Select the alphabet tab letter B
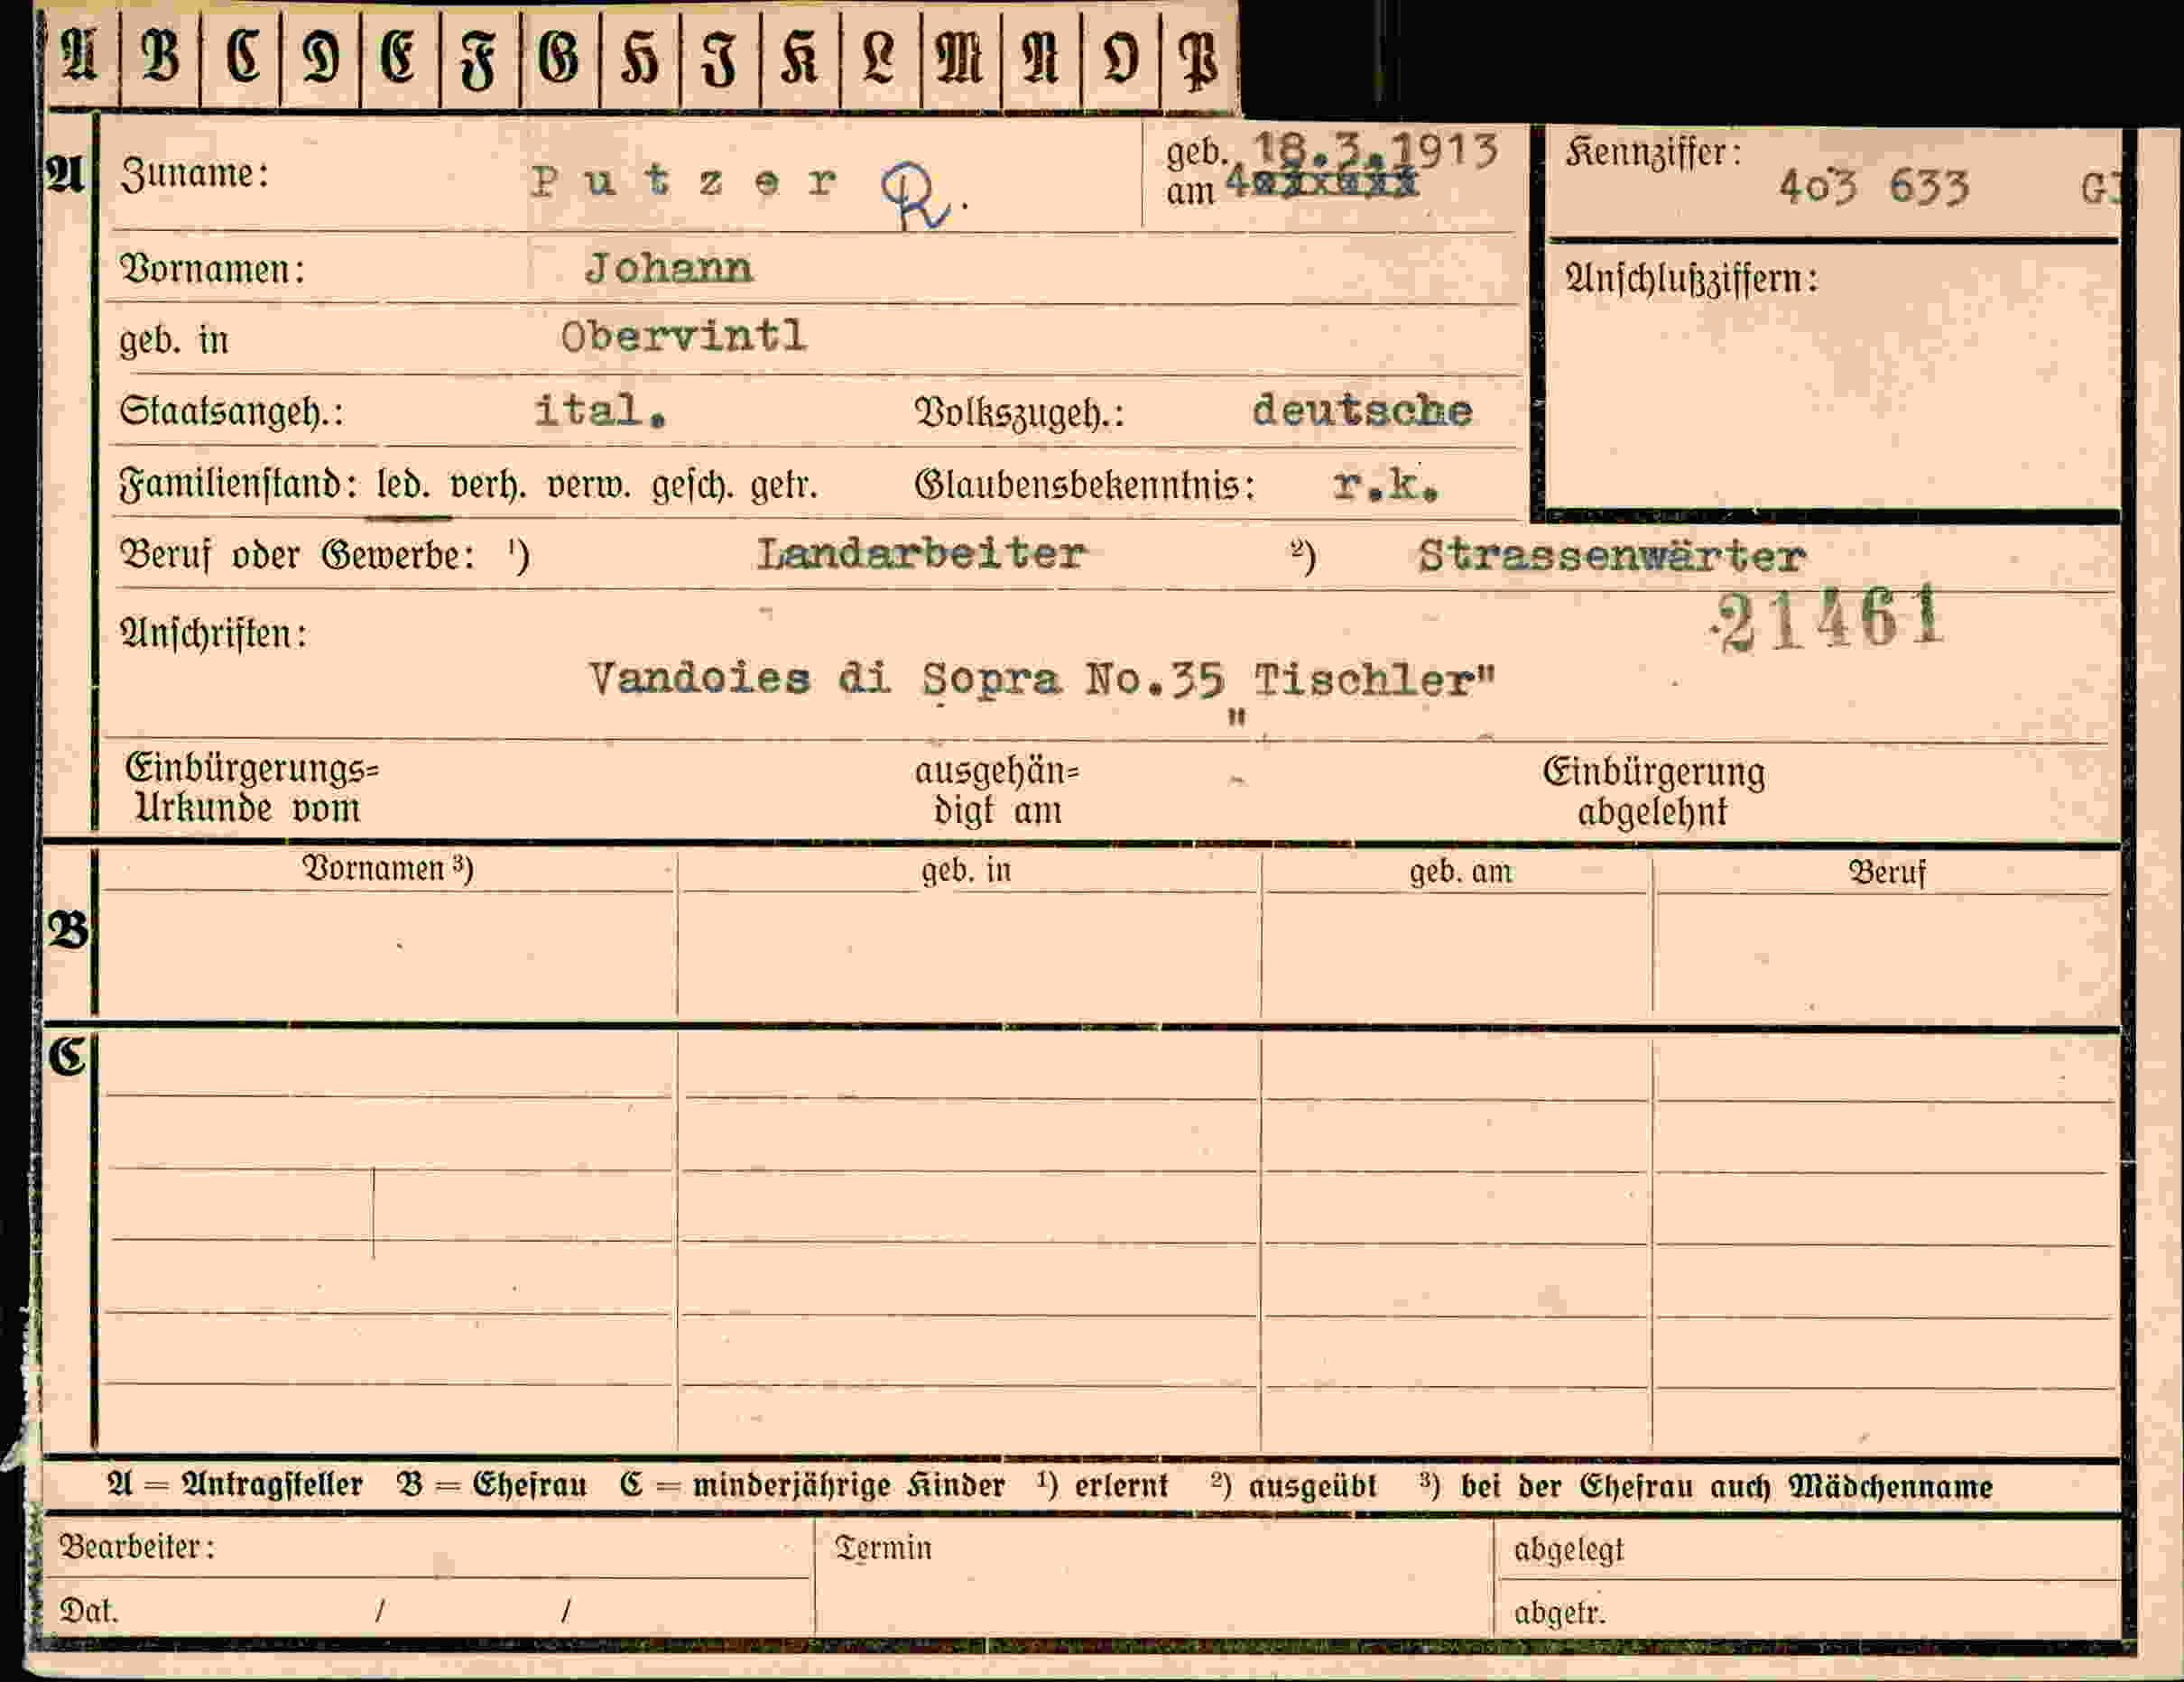2184x1682 pixels. pos(160,56)
